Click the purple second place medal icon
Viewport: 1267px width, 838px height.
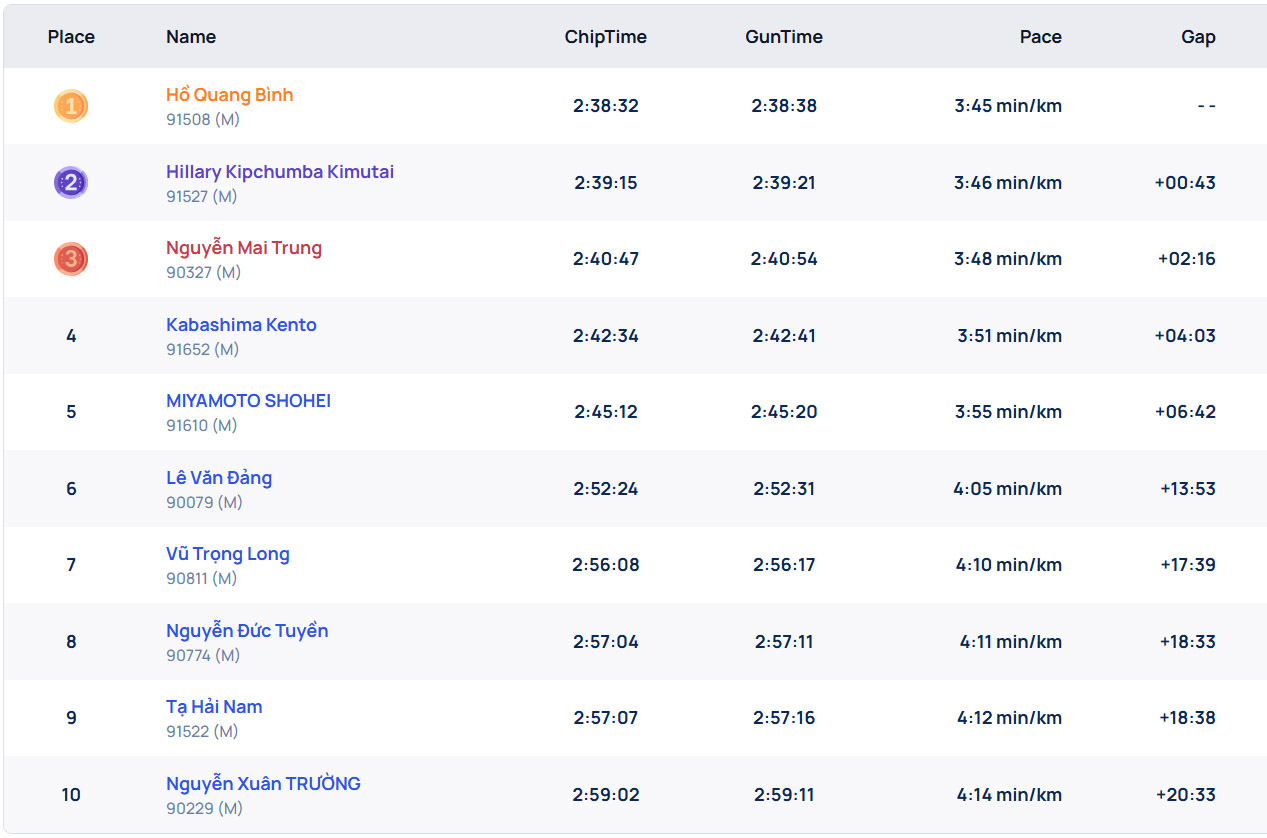71,183
